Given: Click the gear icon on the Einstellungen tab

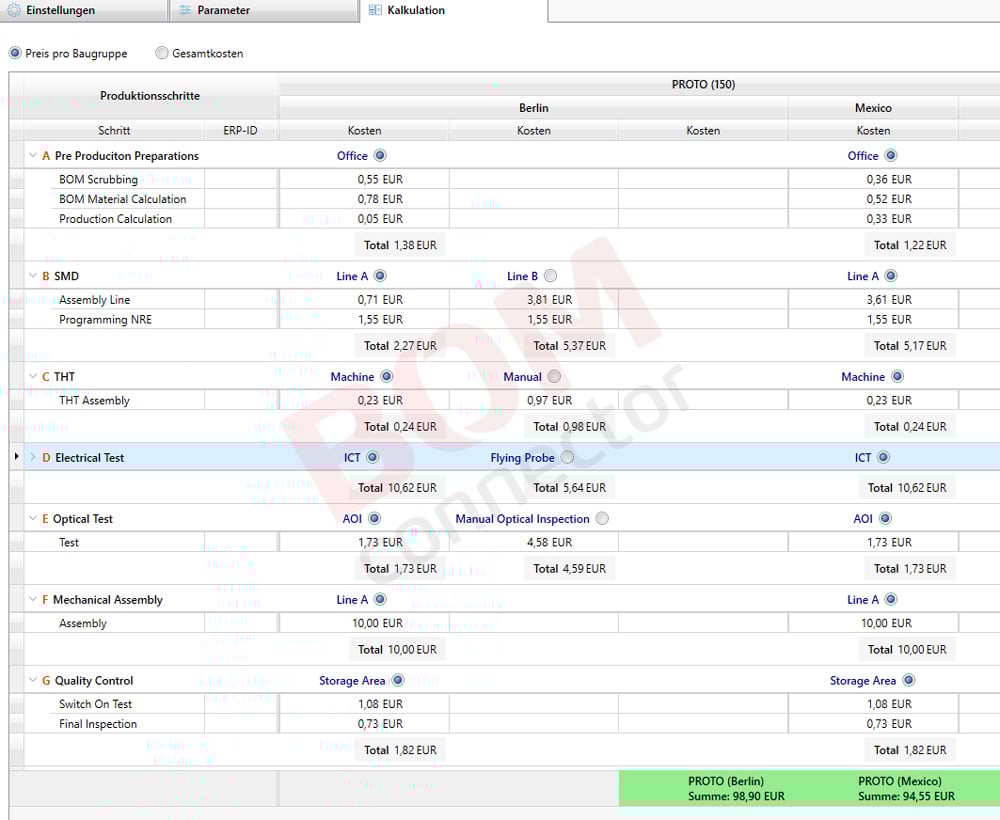Looking at the screenshot, I should (x=14, y=11).
